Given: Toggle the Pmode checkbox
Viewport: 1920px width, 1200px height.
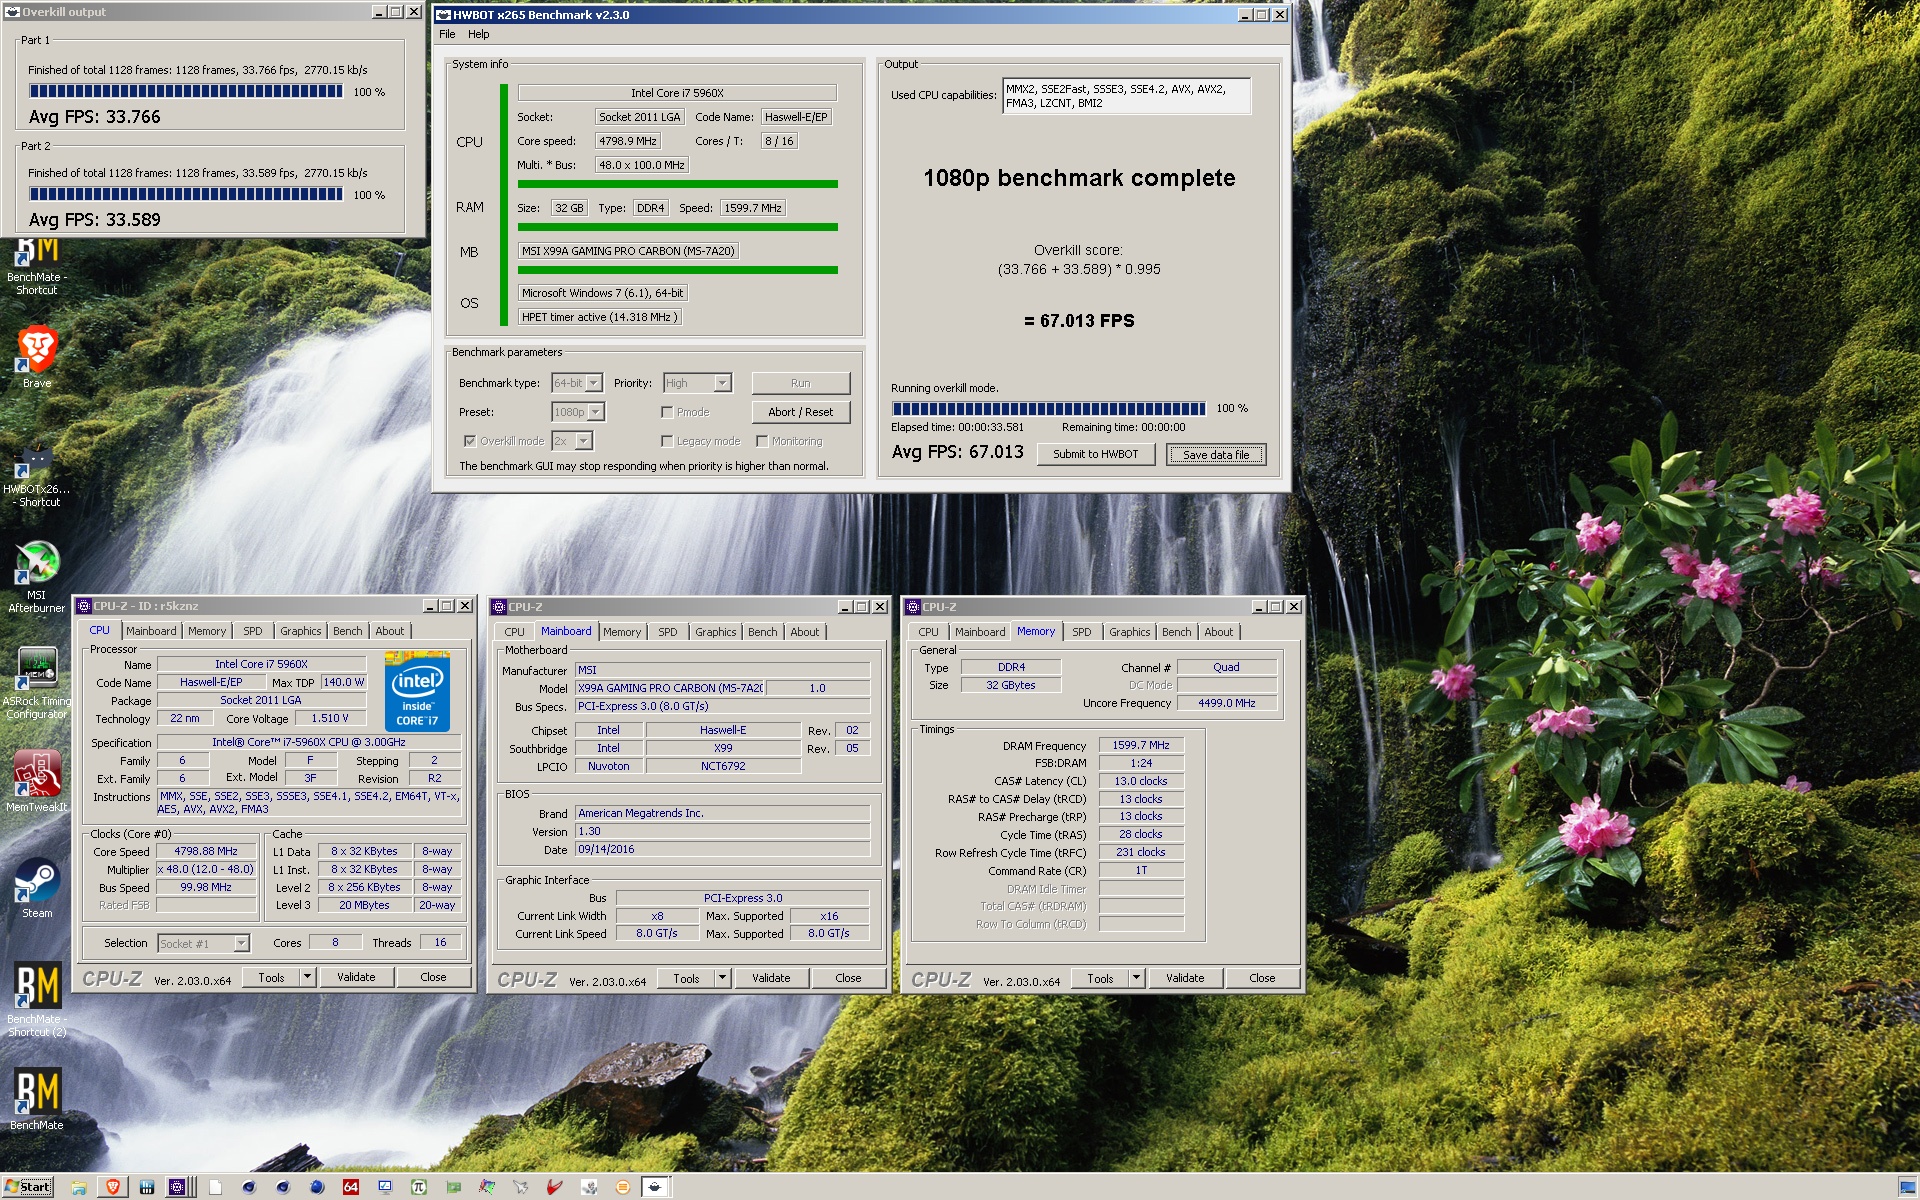Looking at the screenshot, I should [667, 412].
